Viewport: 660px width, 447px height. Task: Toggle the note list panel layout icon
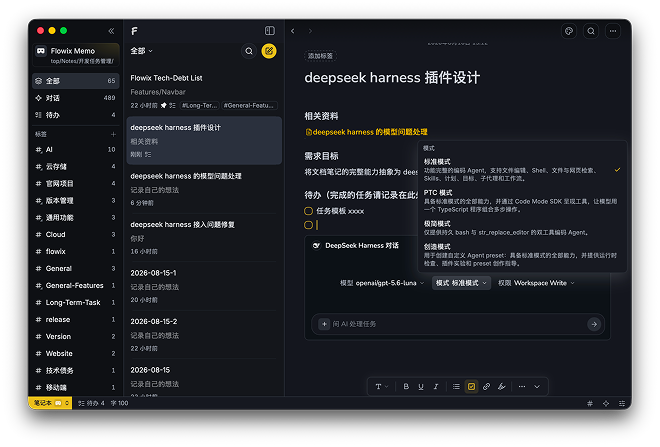270,31
